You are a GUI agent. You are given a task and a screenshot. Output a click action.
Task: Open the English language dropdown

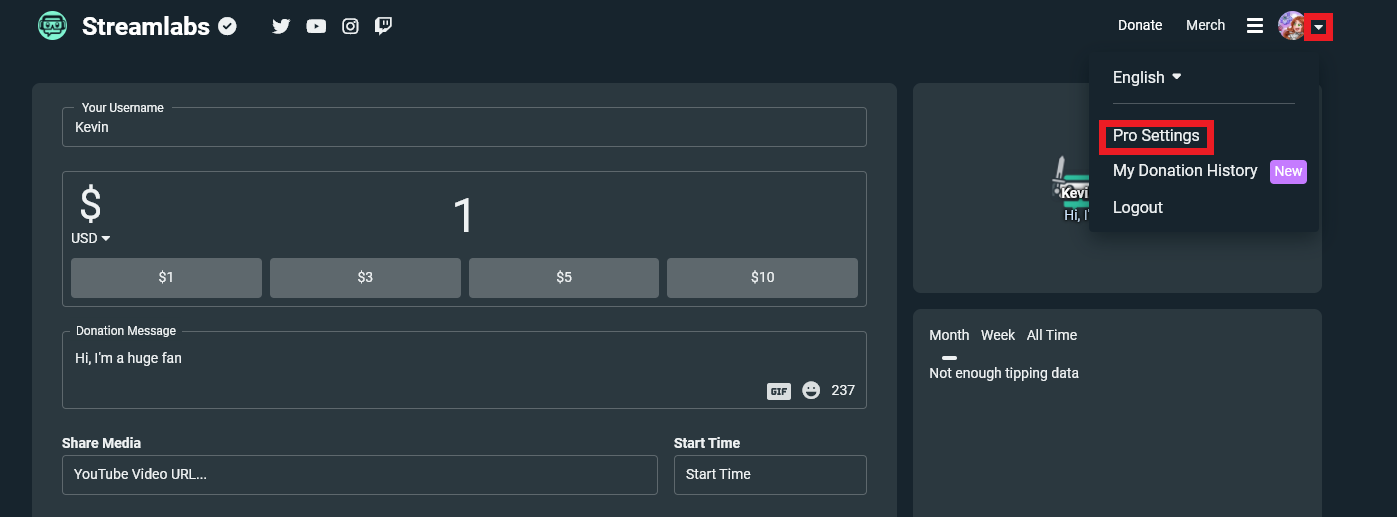[1147, 77]
